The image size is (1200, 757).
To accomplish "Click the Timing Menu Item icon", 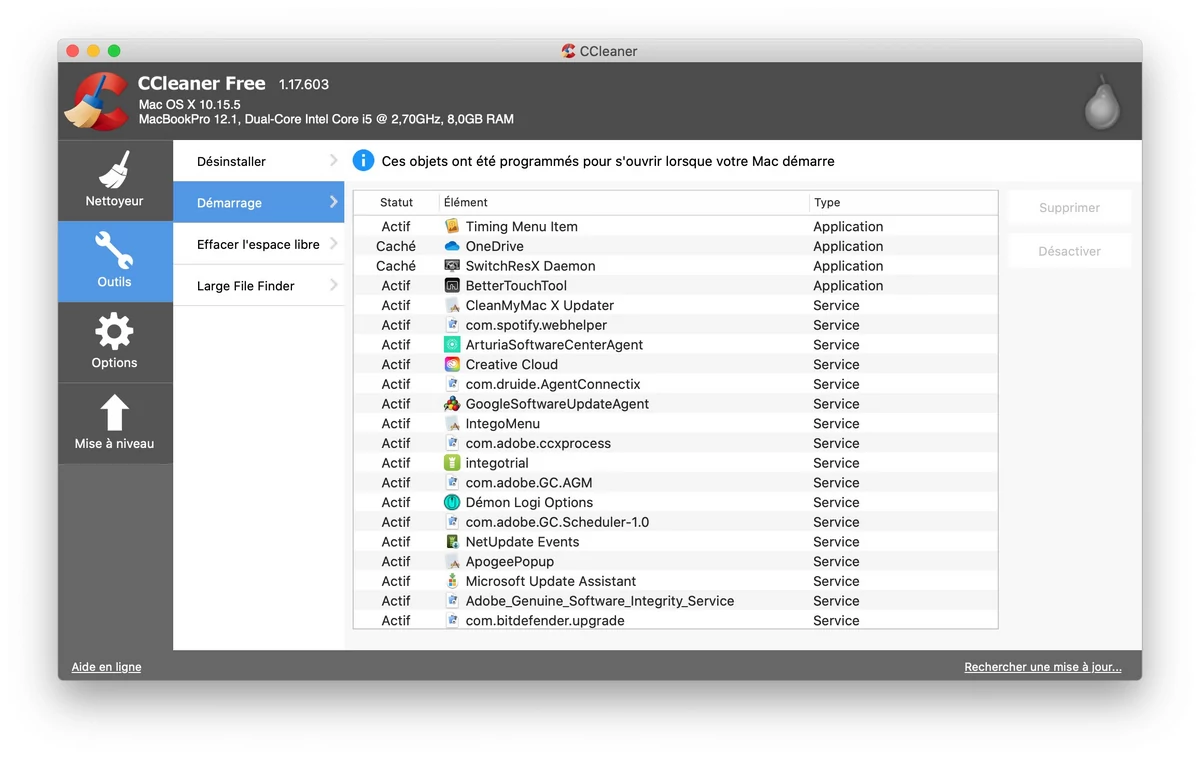I will pos(452,227).
